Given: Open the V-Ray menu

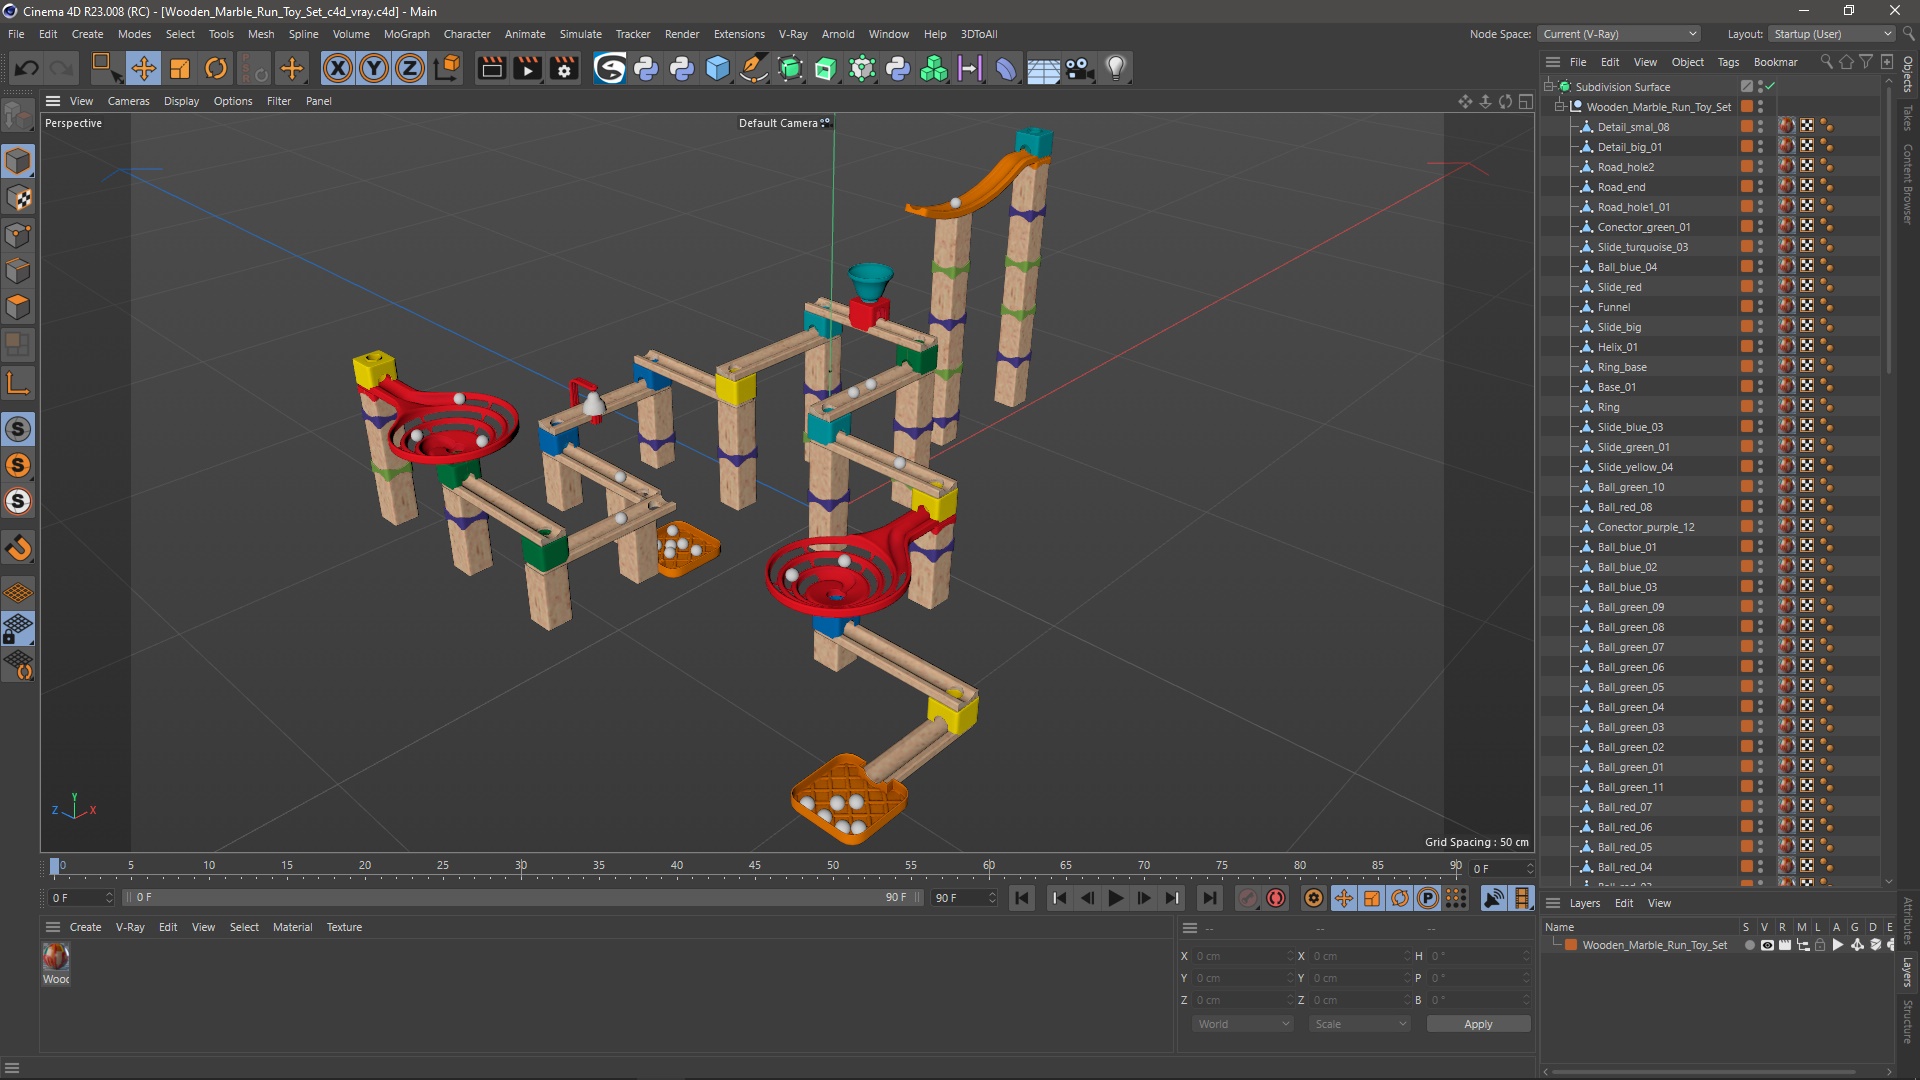Looking at the screenshot, I should pos(792,34).
